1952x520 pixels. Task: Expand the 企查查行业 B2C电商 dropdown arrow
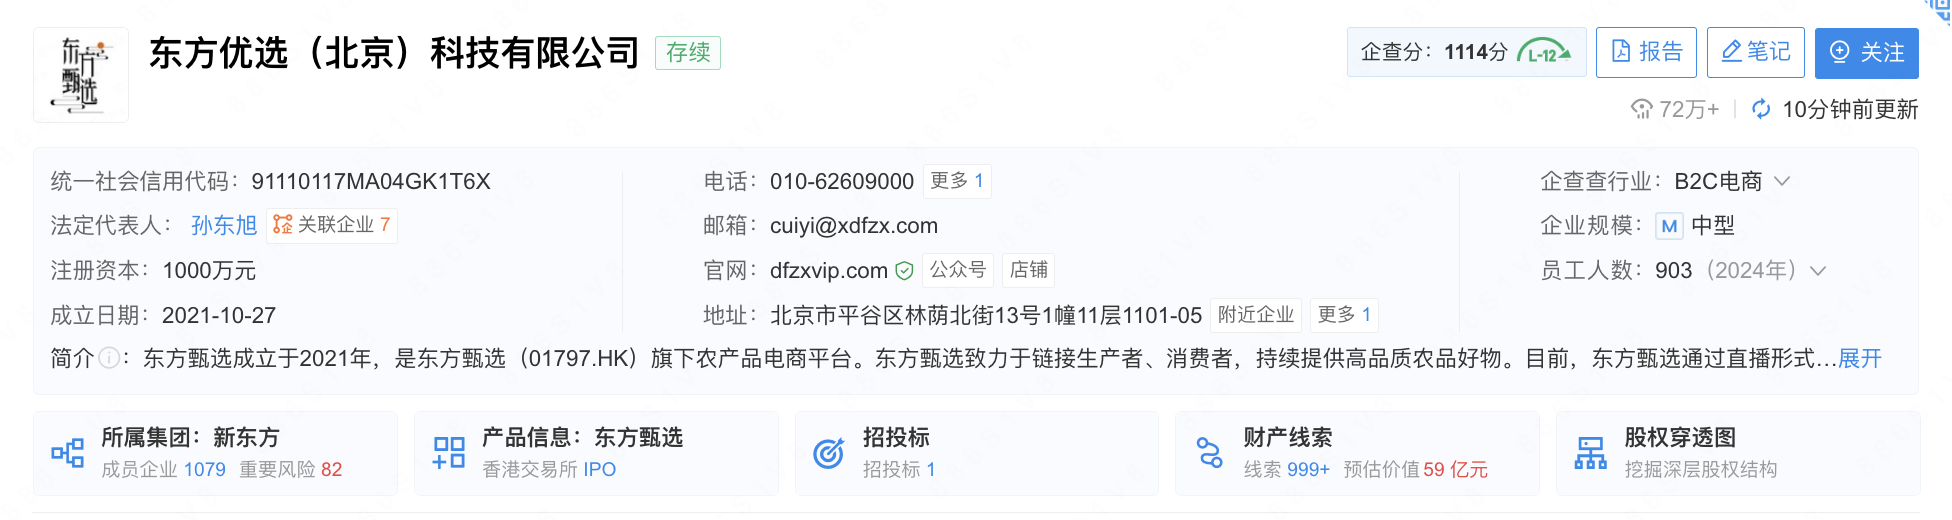coord(1782,181)
